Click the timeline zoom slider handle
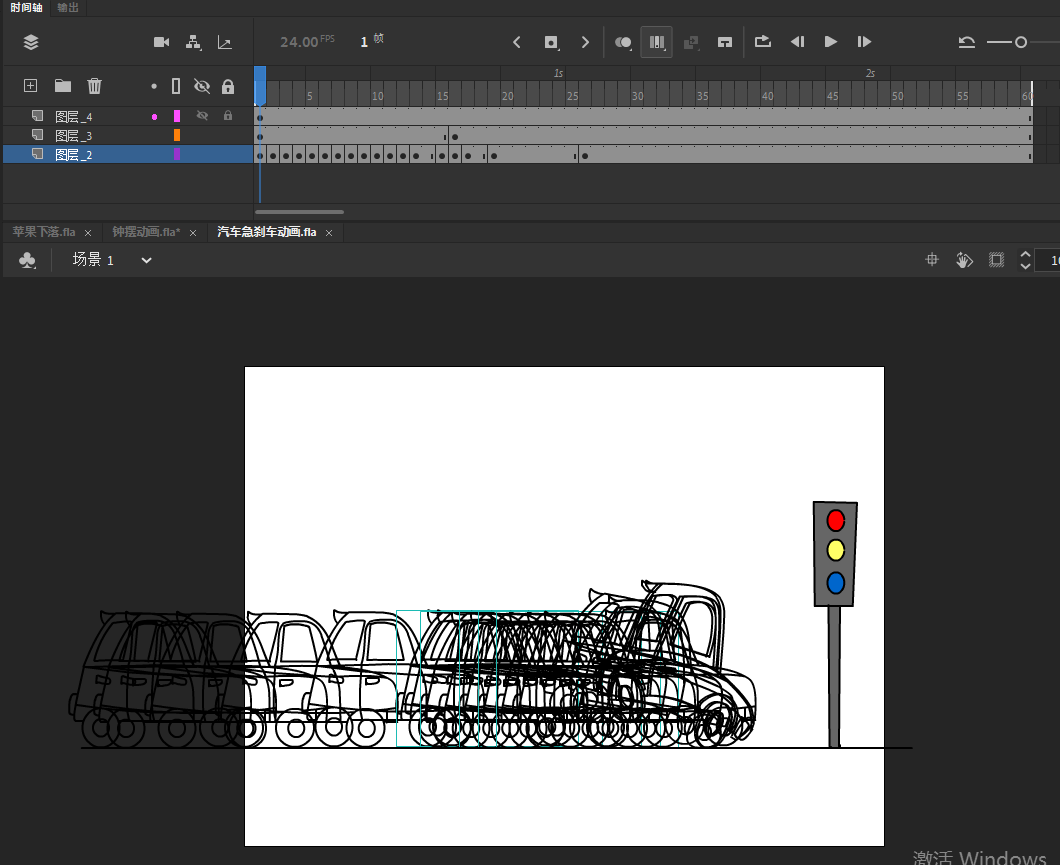Image resolution: width=1060 pixels, height=865 pixels. [1021, 42]
